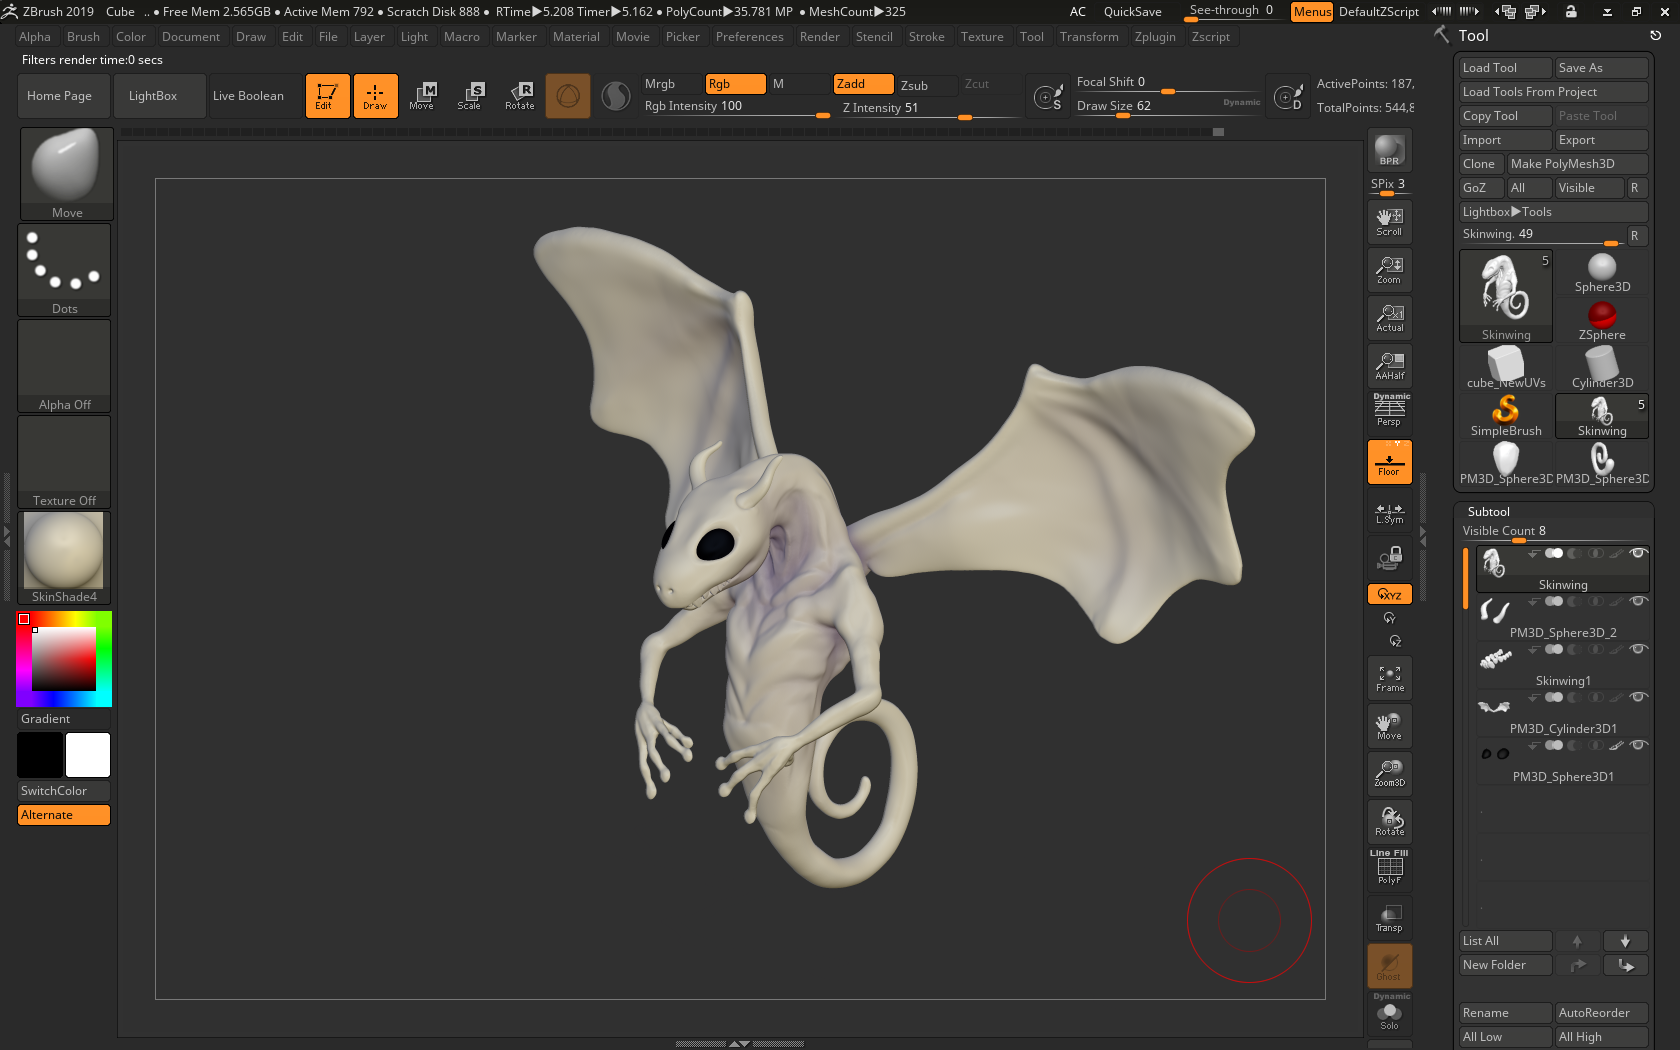Image resolution: width=1680 pixels, height=1050 pixels.
Task: Hide the PM3D_Sphere3D_2 subtool eye
Action: (1638, 601)
